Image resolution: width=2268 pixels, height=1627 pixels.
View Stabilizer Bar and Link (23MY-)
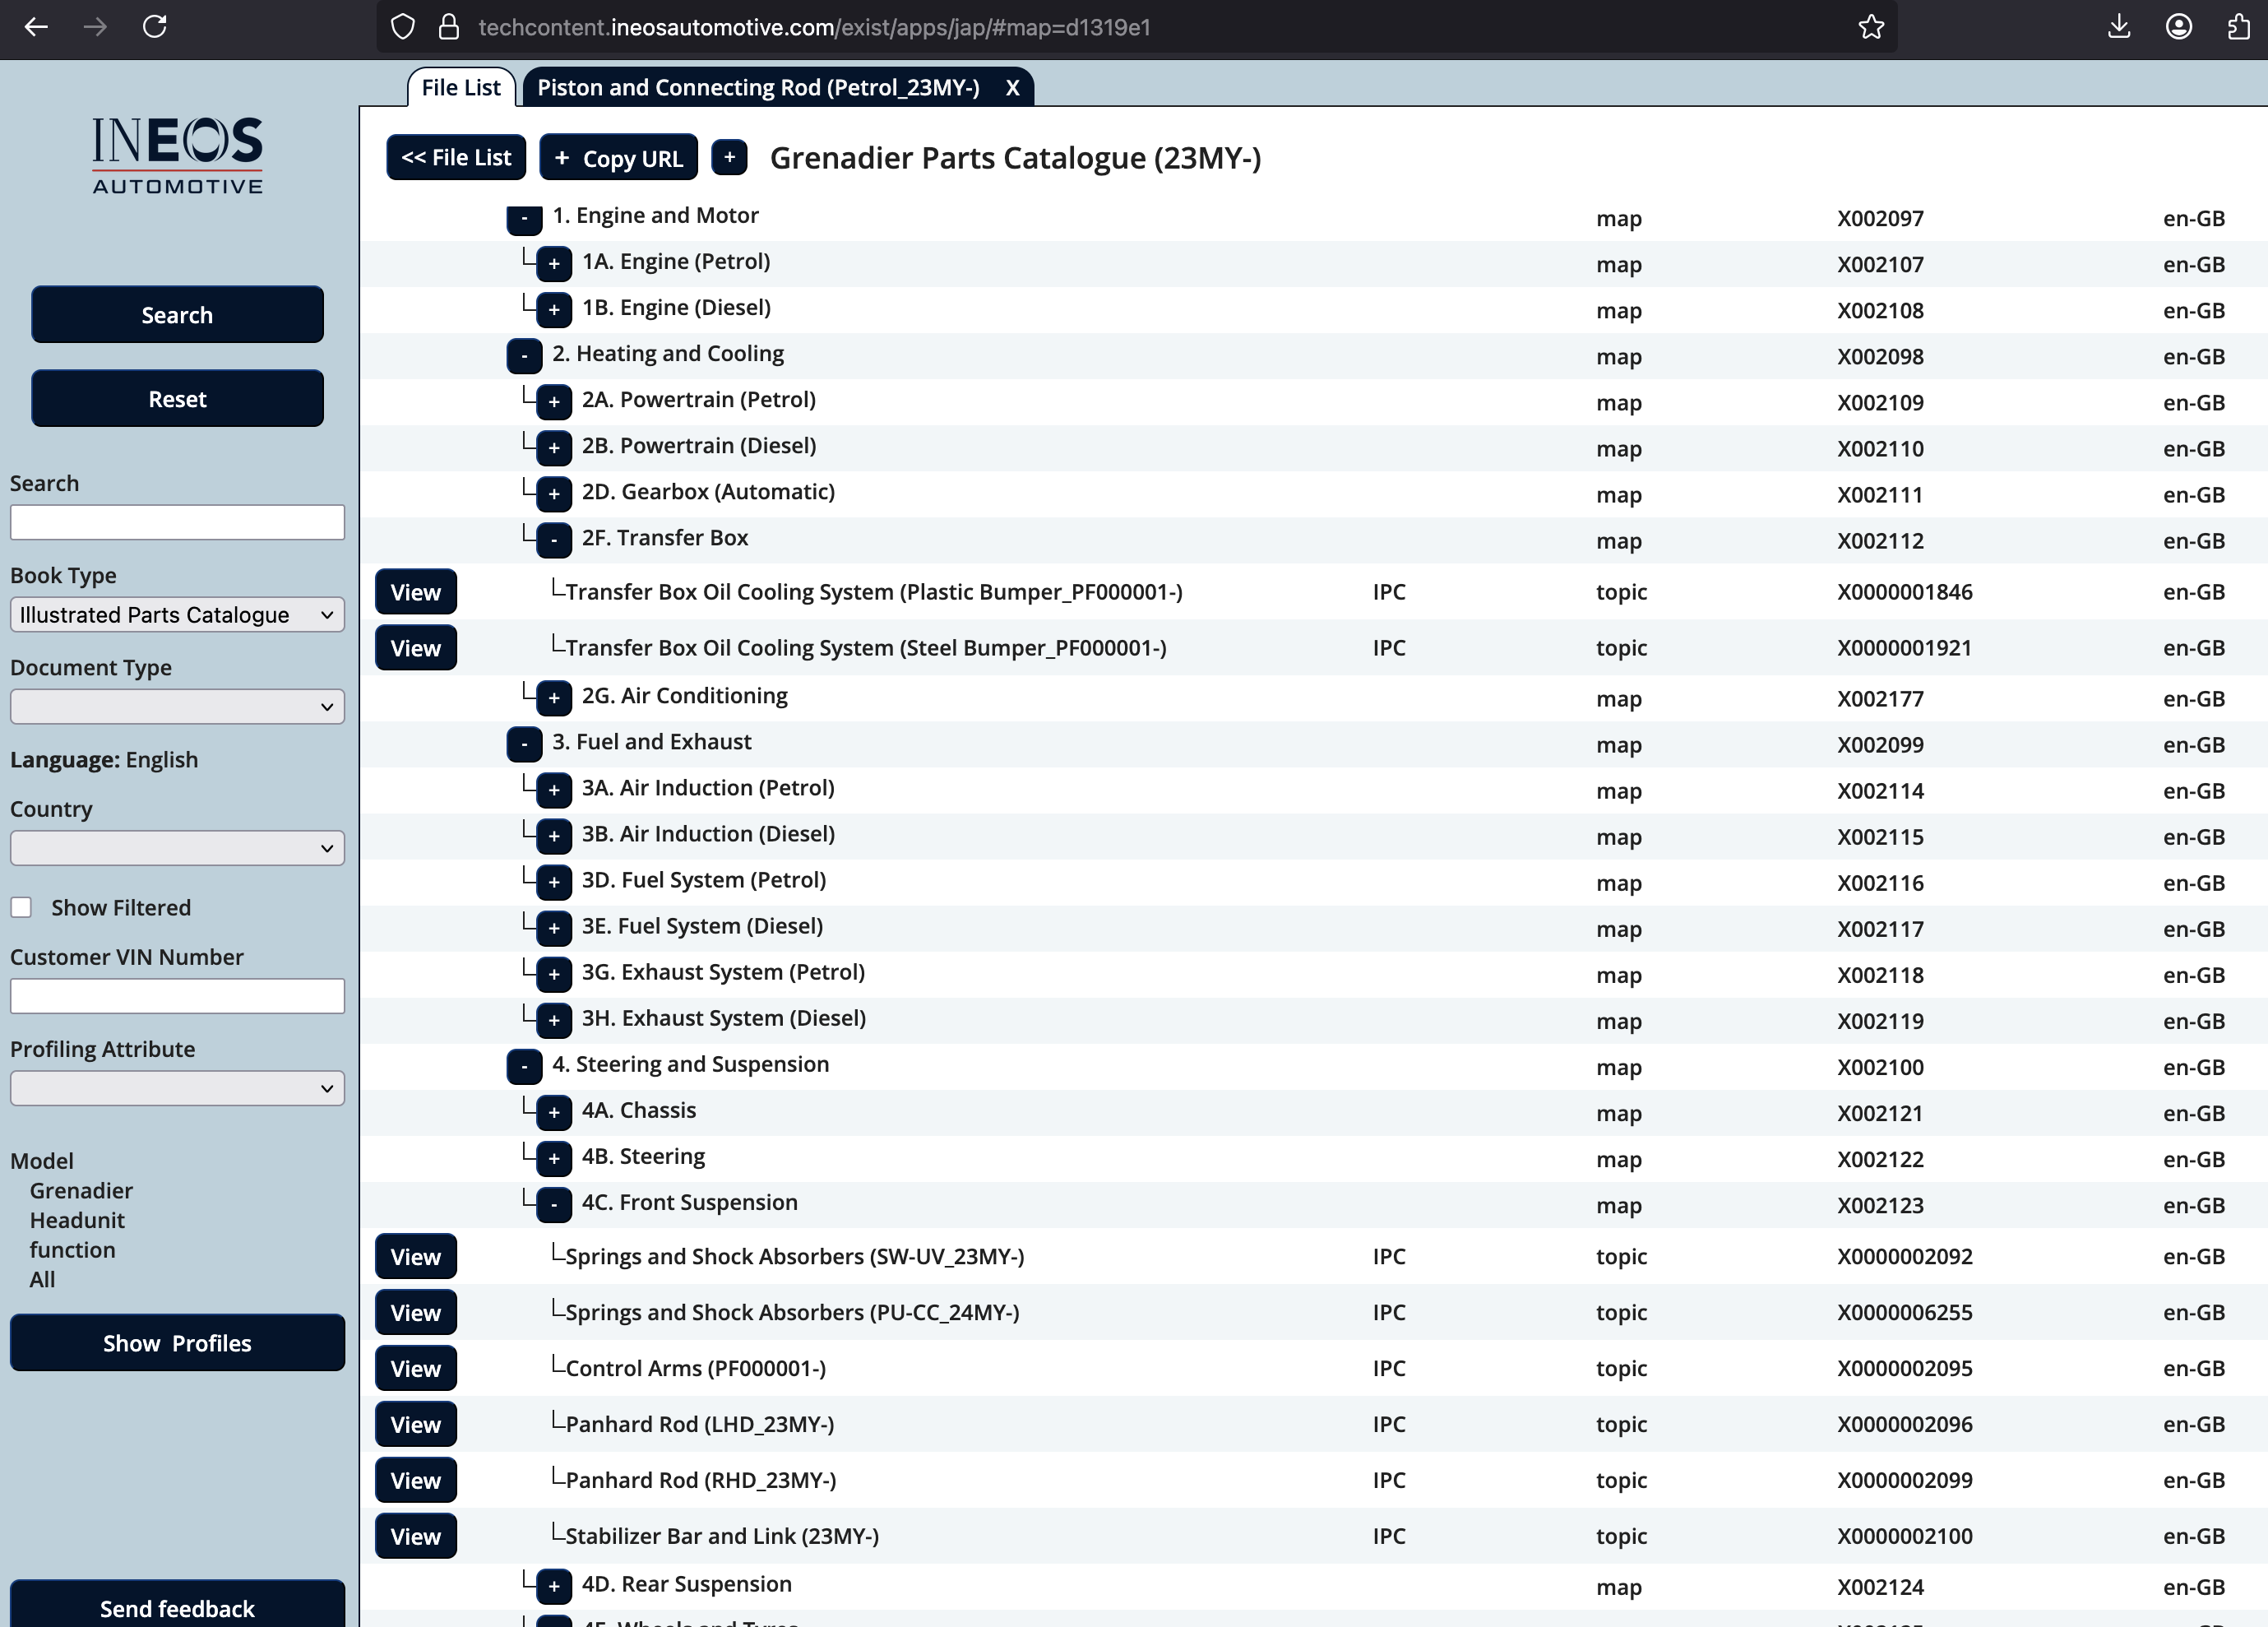click(416, 1537)
